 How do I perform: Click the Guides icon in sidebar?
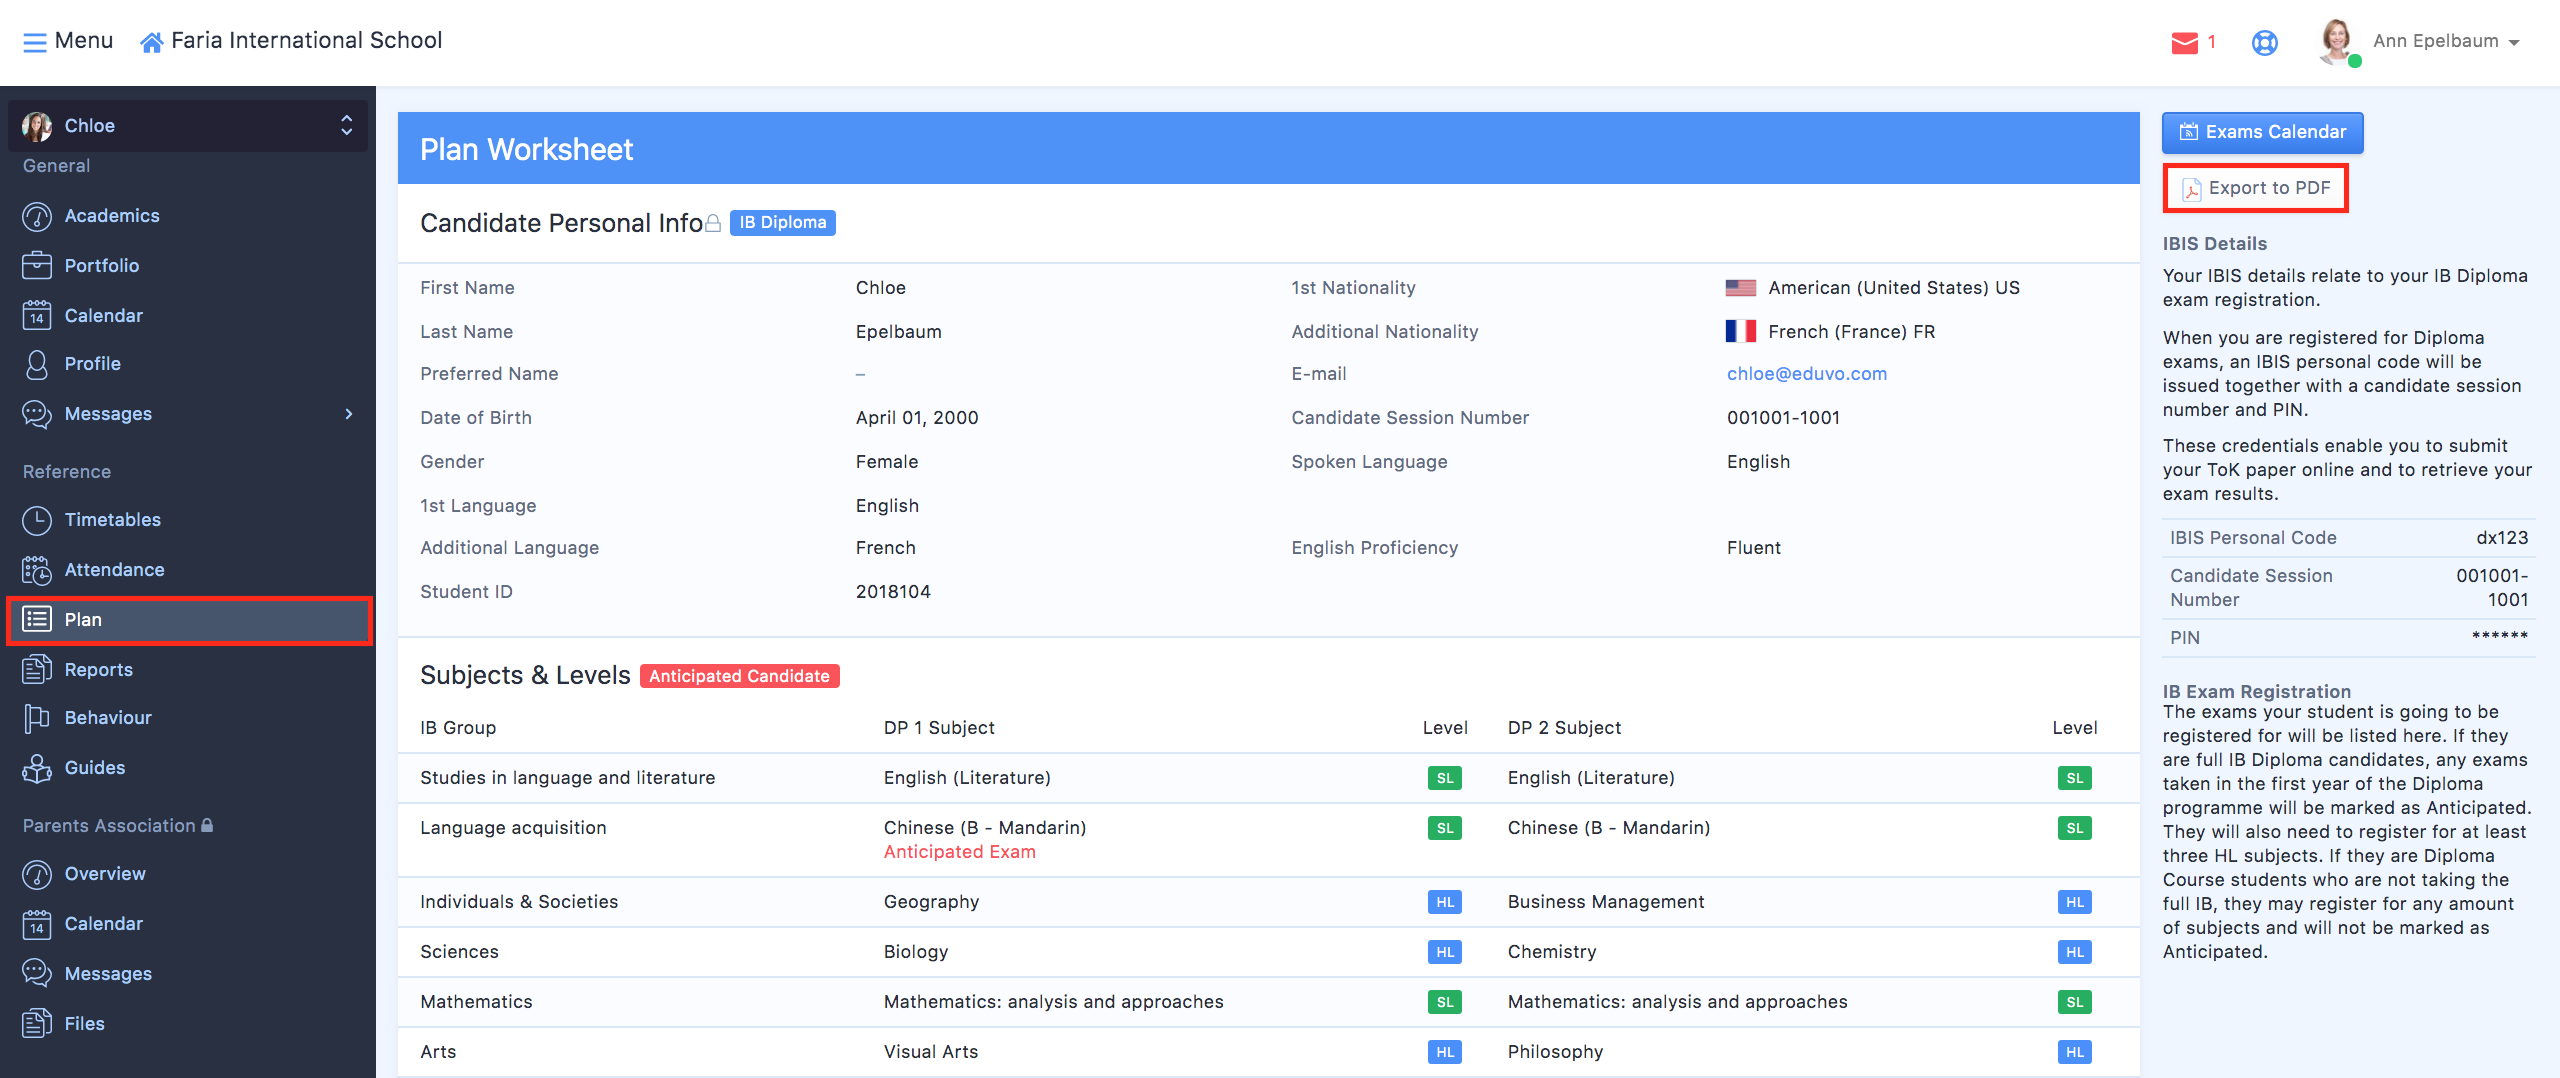tap(37, 768)
